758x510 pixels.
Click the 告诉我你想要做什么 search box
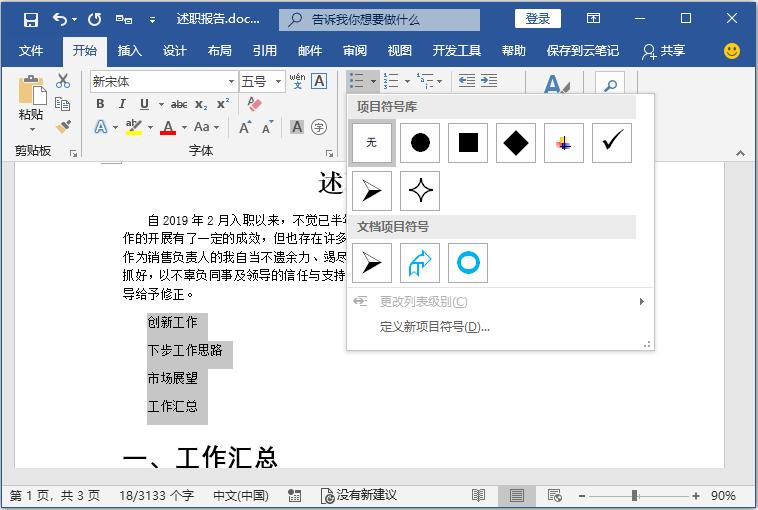click(379, 20)
